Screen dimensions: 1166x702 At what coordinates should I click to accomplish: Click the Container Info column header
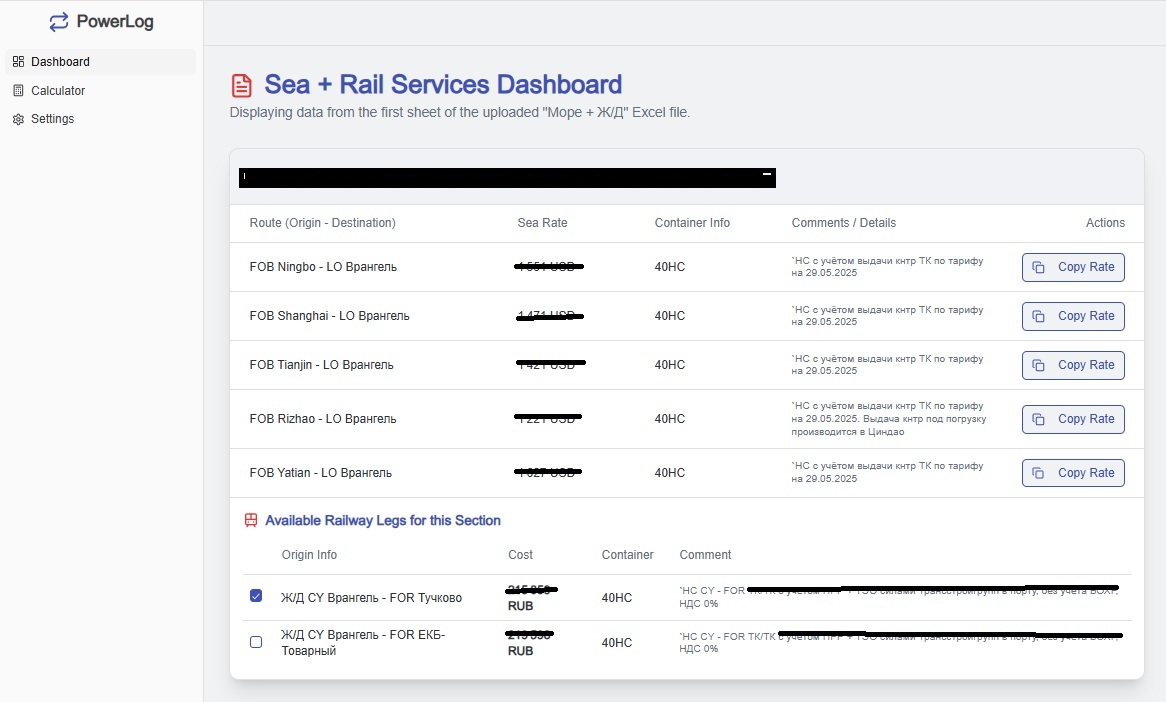click(692, 223)
